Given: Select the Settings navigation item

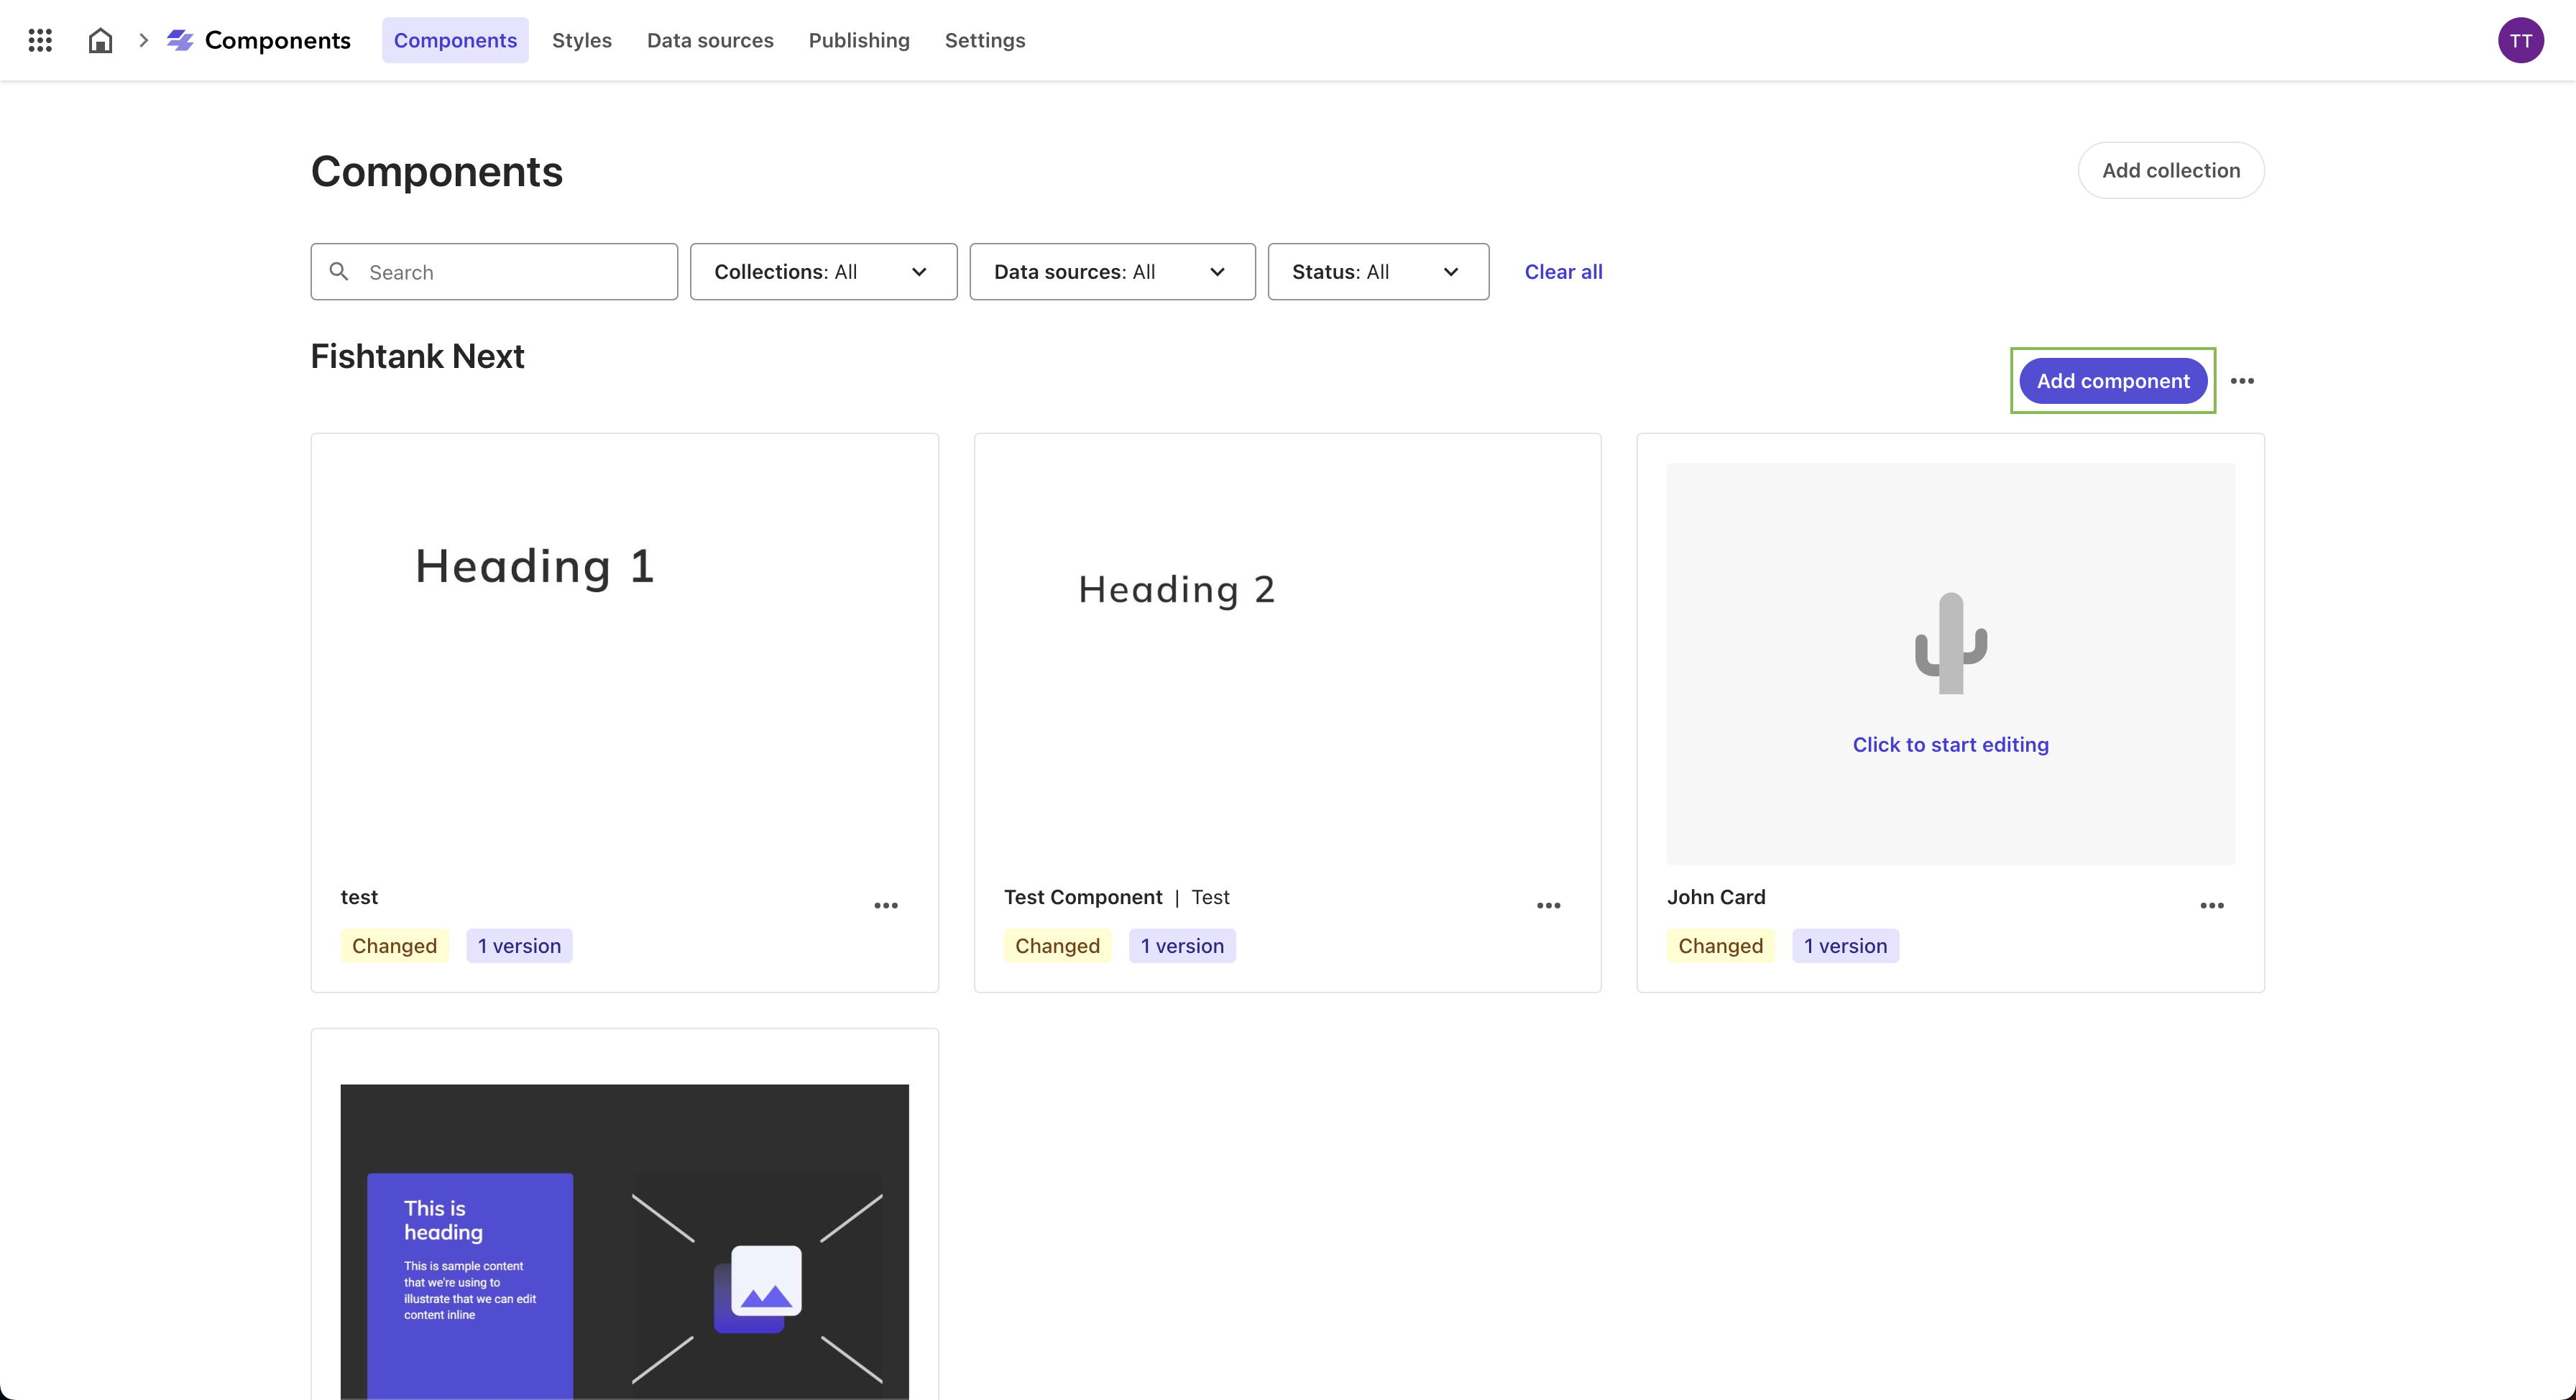Looking at the screenshot, I should pyautogui.click(x=985, y=40).
